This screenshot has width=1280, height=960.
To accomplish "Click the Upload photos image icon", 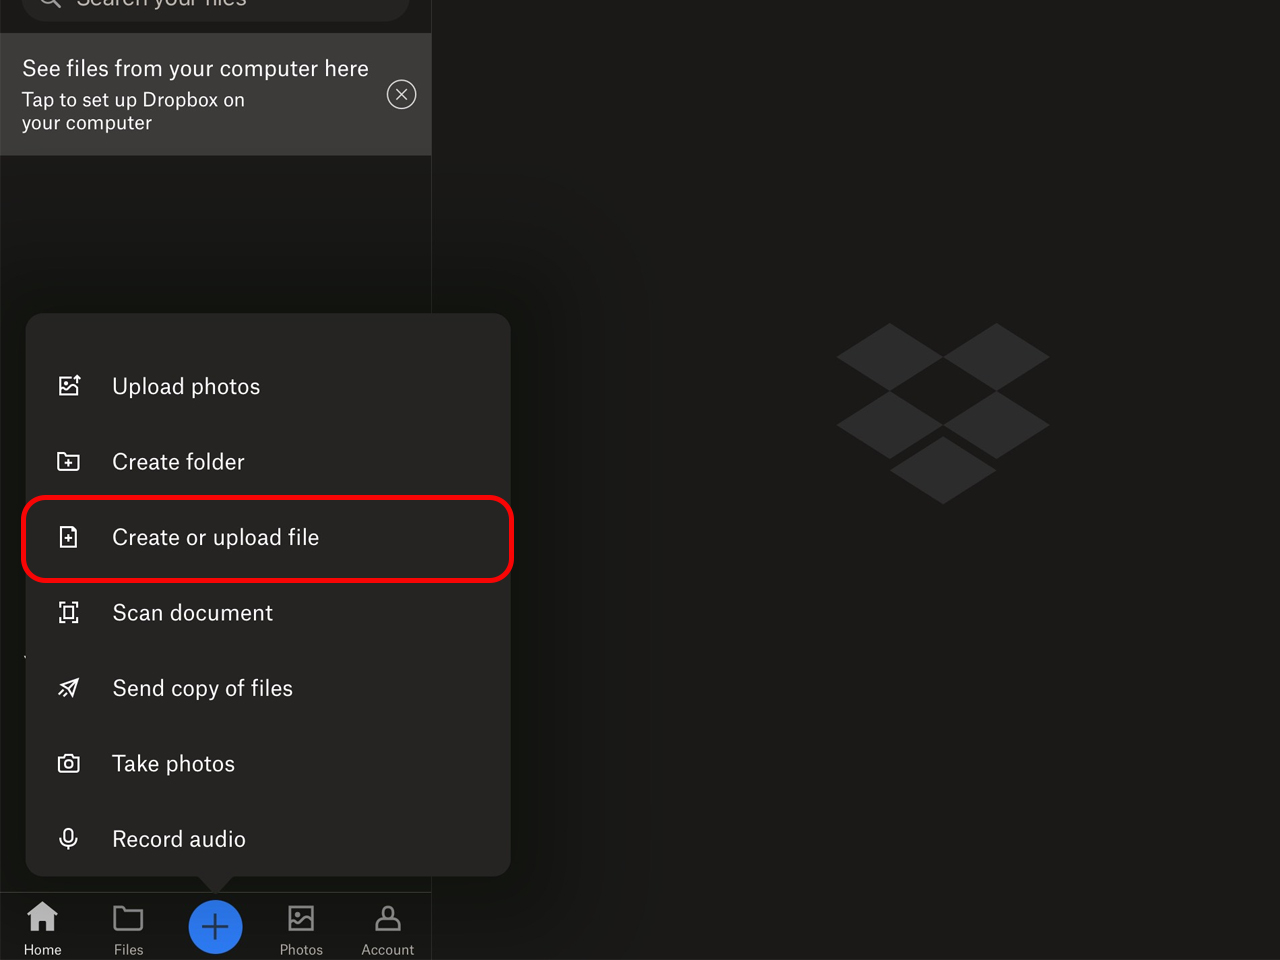I will tap(69, 386).
